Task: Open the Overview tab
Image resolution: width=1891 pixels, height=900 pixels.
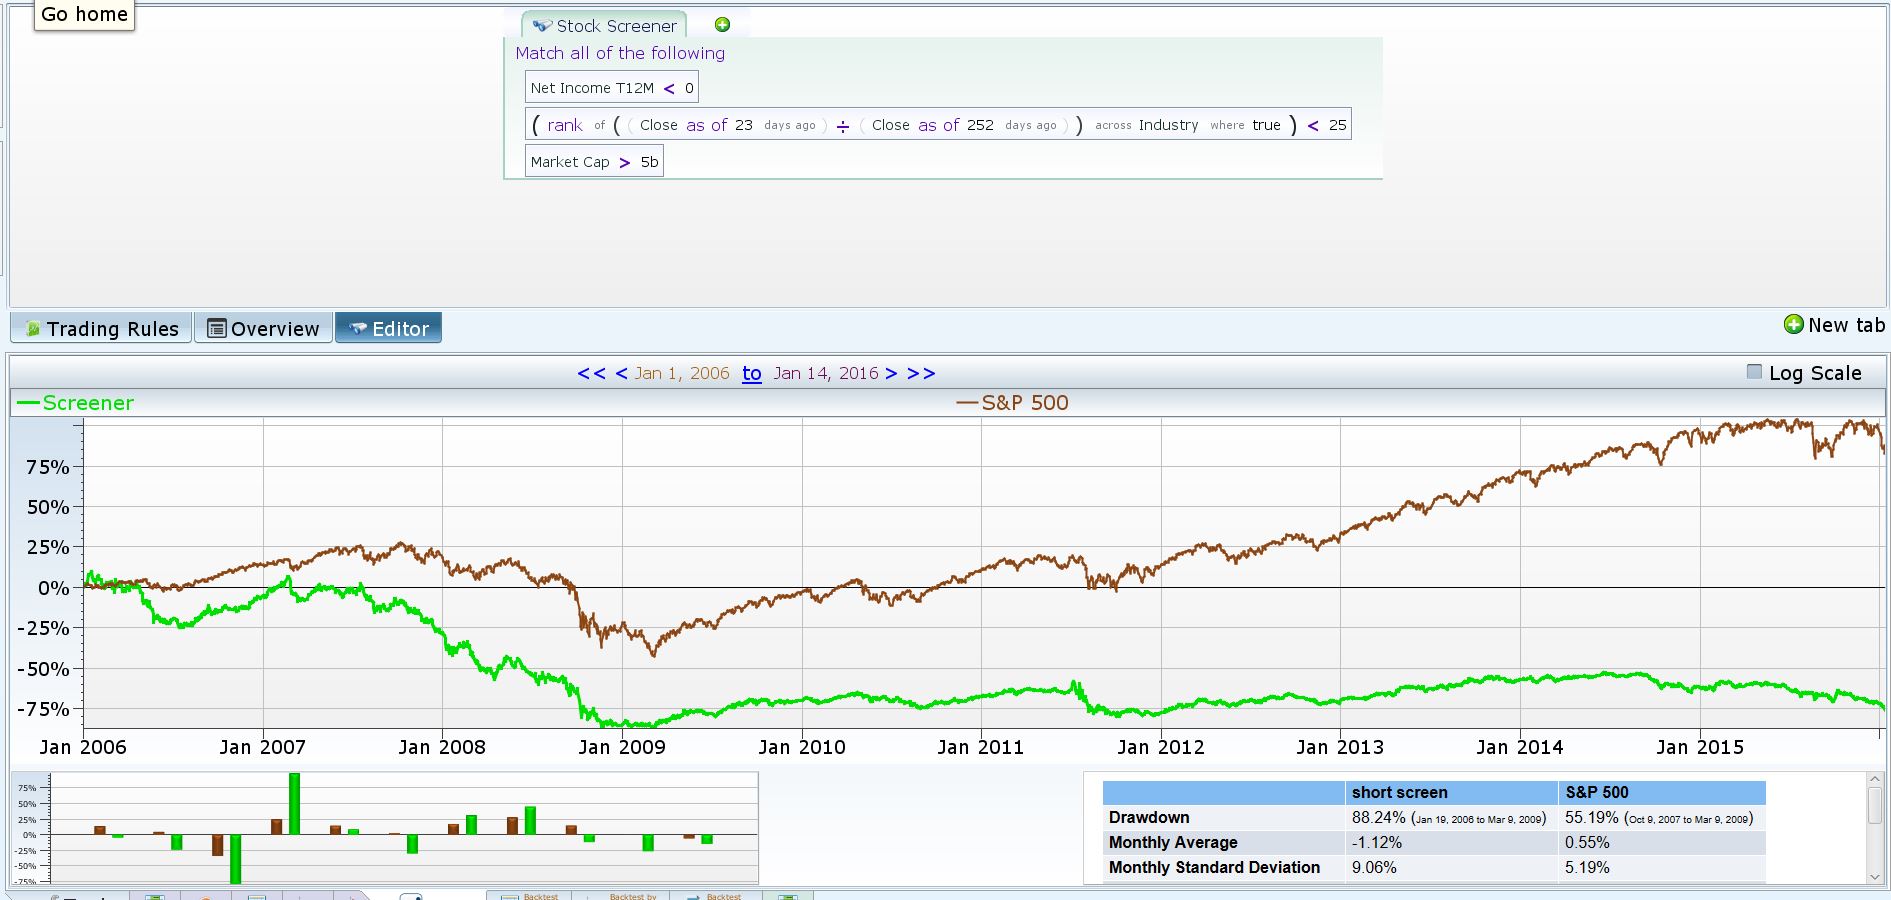Action: 264,329
